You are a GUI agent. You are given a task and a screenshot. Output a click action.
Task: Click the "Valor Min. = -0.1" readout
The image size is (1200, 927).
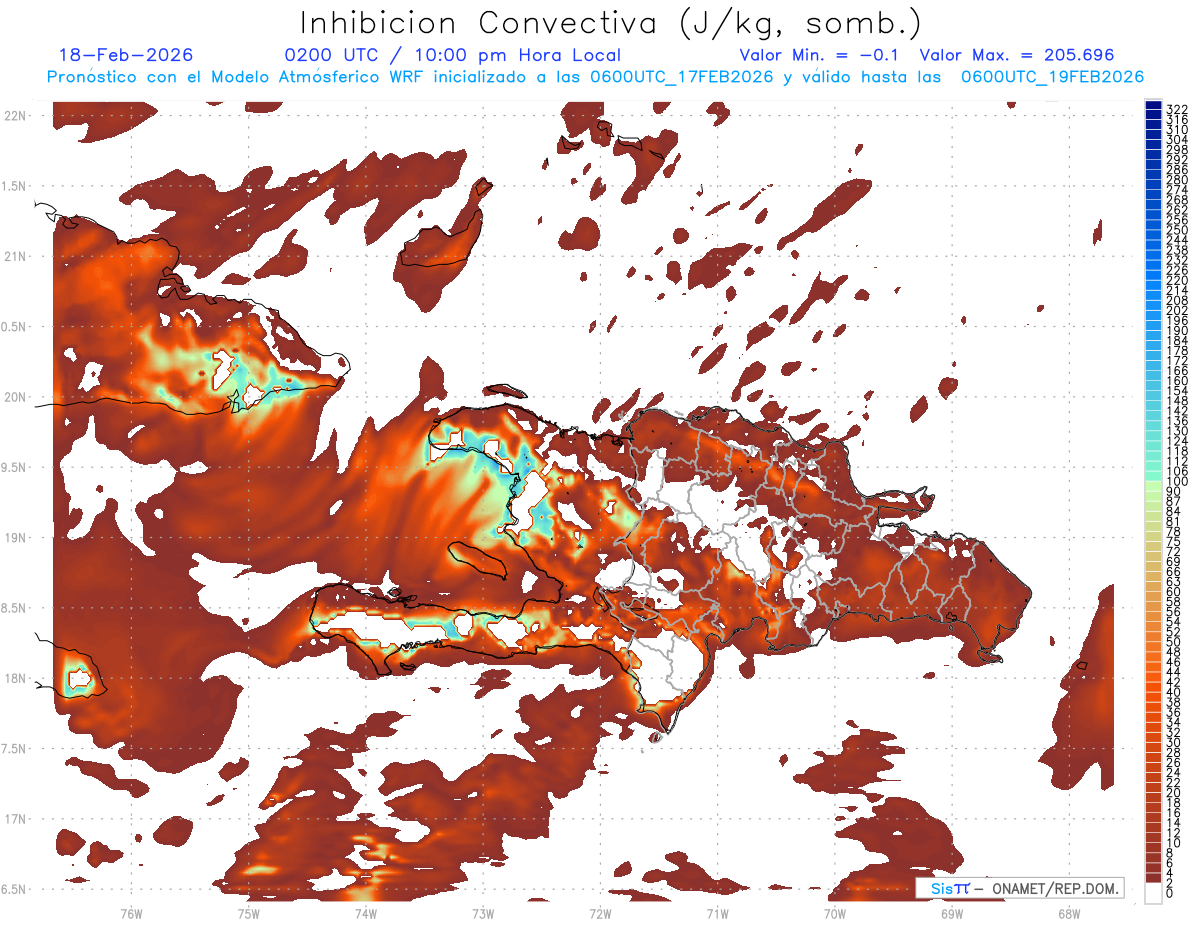tap(819, 56)
